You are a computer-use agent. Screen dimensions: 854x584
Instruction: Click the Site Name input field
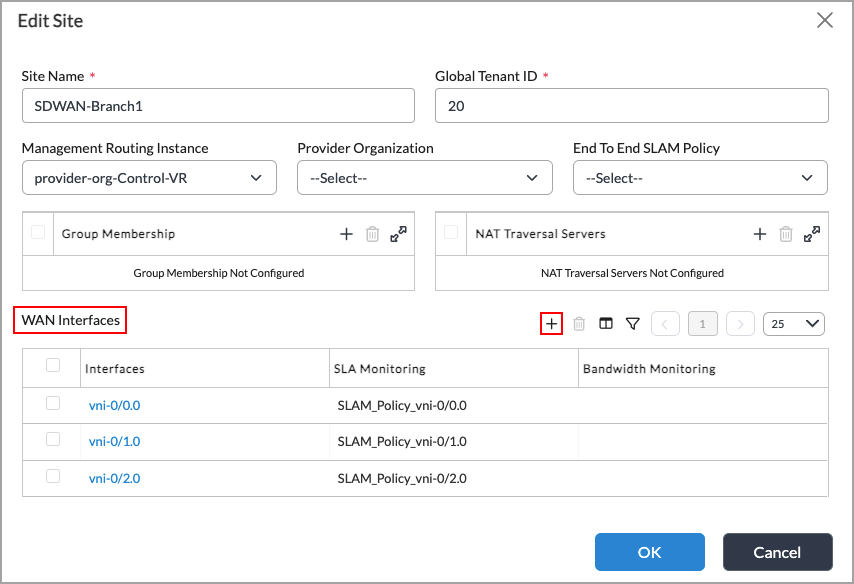click(218, 106)
